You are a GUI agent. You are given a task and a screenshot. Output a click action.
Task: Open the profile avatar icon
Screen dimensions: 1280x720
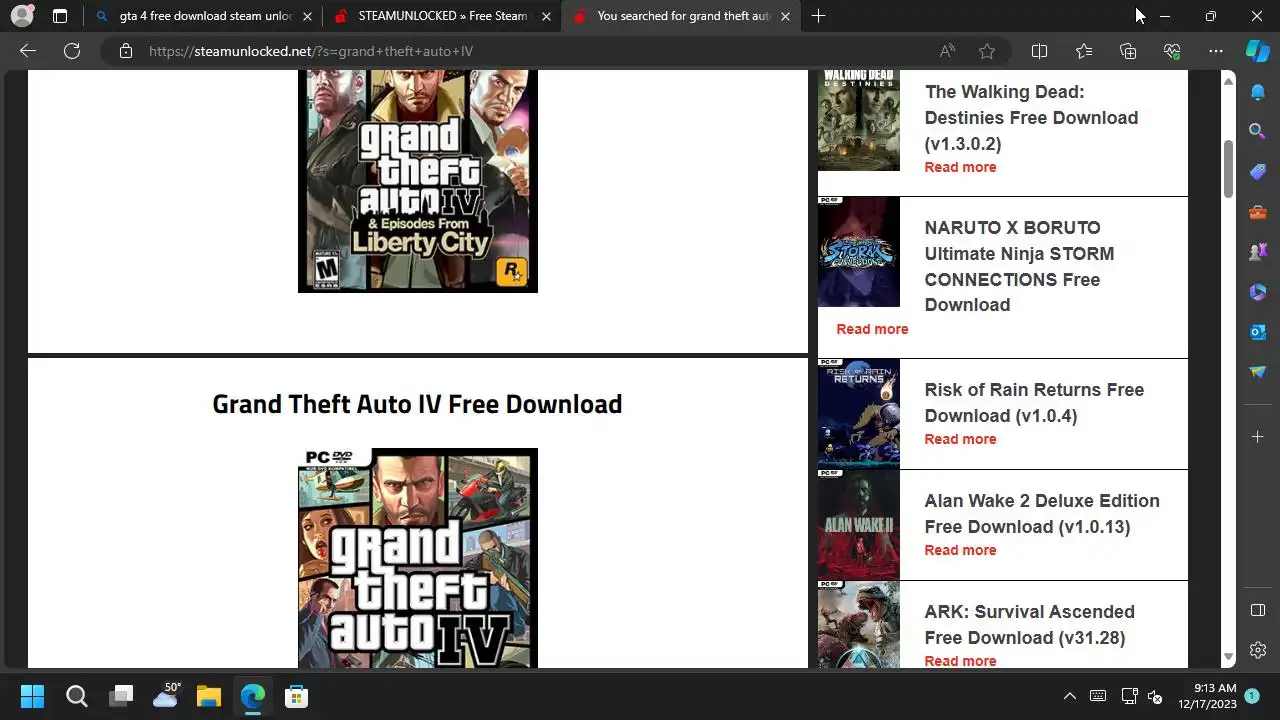(x=21, y=16)
